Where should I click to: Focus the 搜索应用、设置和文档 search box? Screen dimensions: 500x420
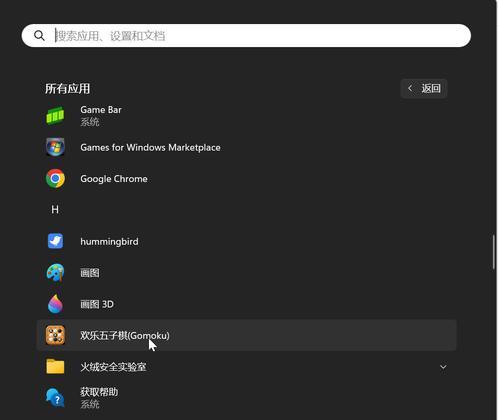(246, 35)
